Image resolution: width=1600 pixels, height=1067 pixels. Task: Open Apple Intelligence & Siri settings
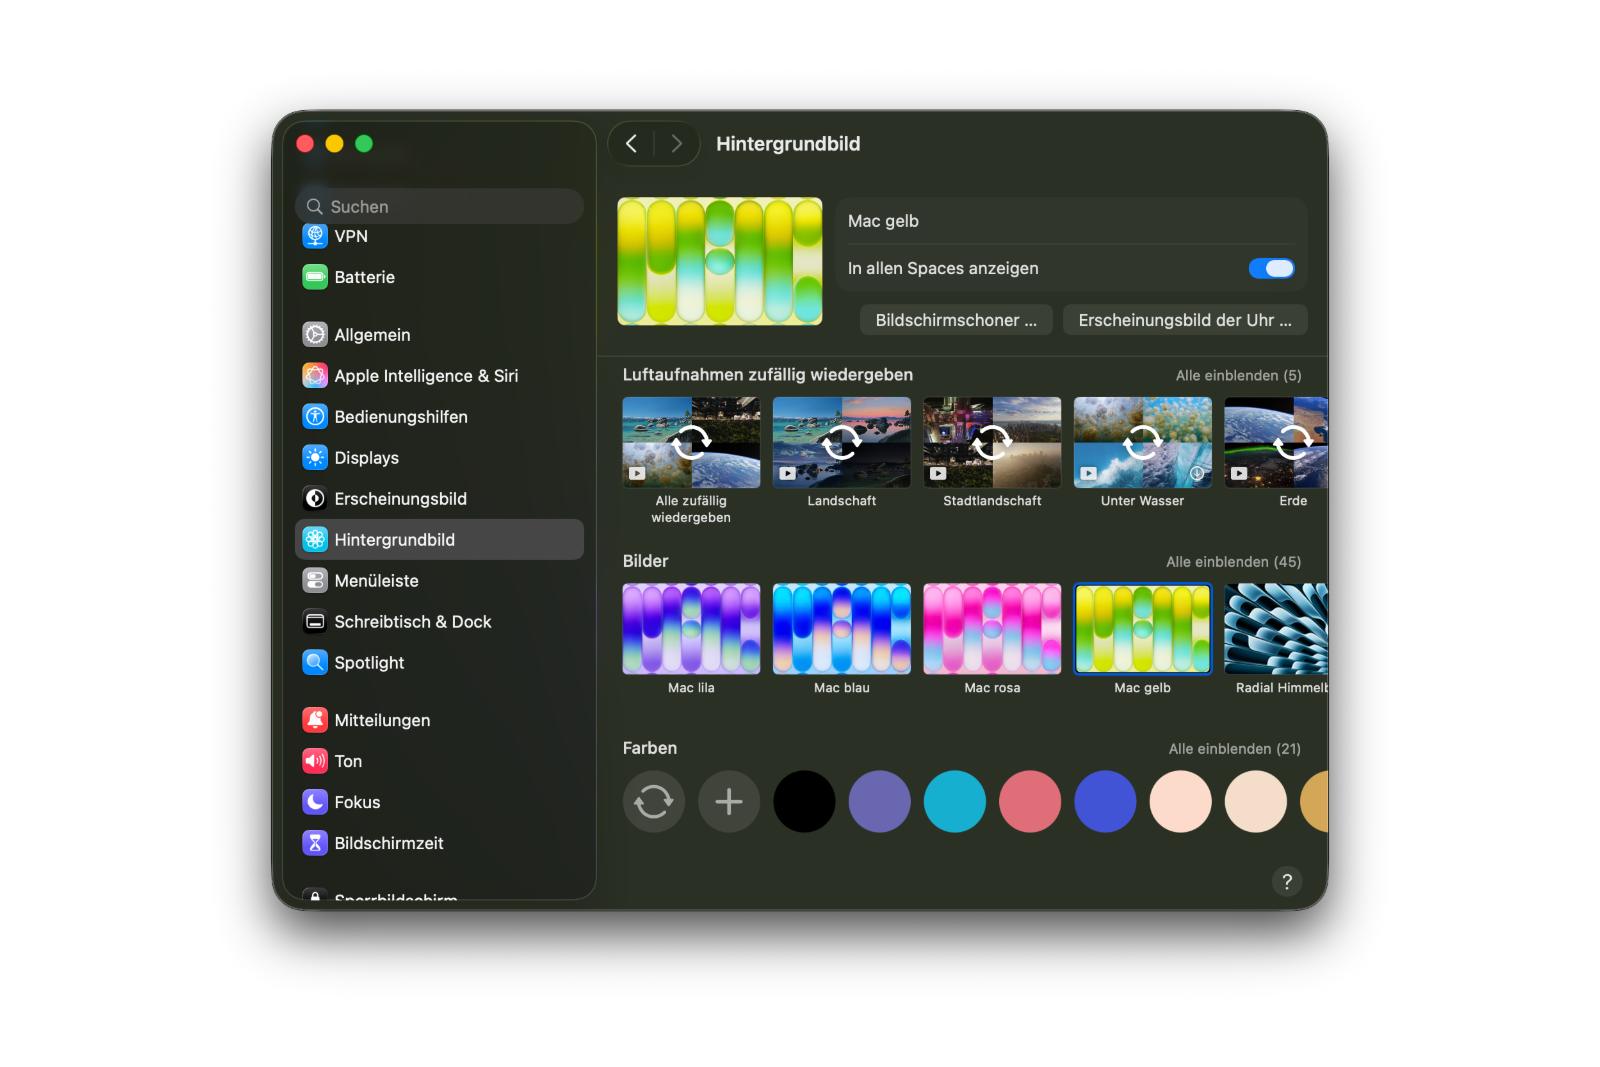314,375
